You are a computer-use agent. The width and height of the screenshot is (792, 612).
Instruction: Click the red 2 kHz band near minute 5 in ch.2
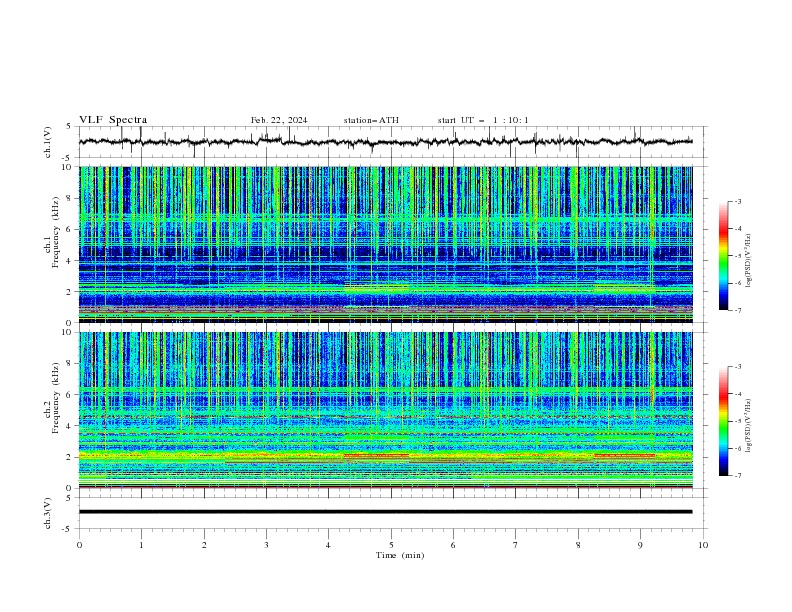[376, 455]
